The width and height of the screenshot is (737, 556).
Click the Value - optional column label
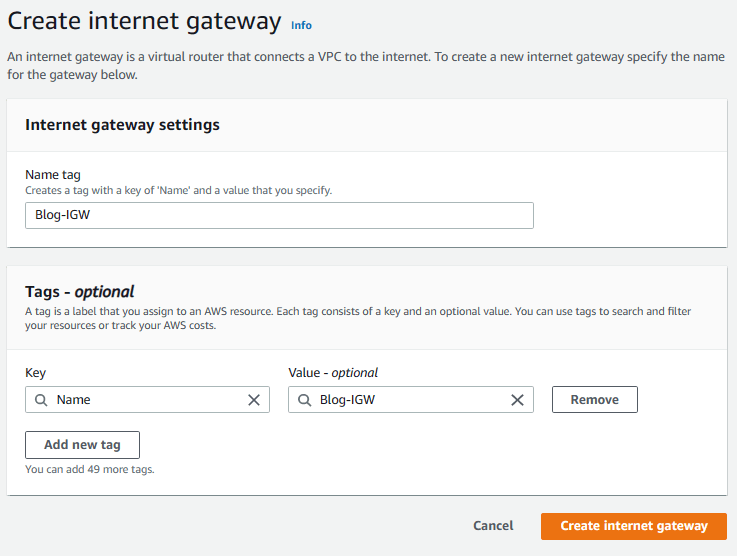coord(333,373)
